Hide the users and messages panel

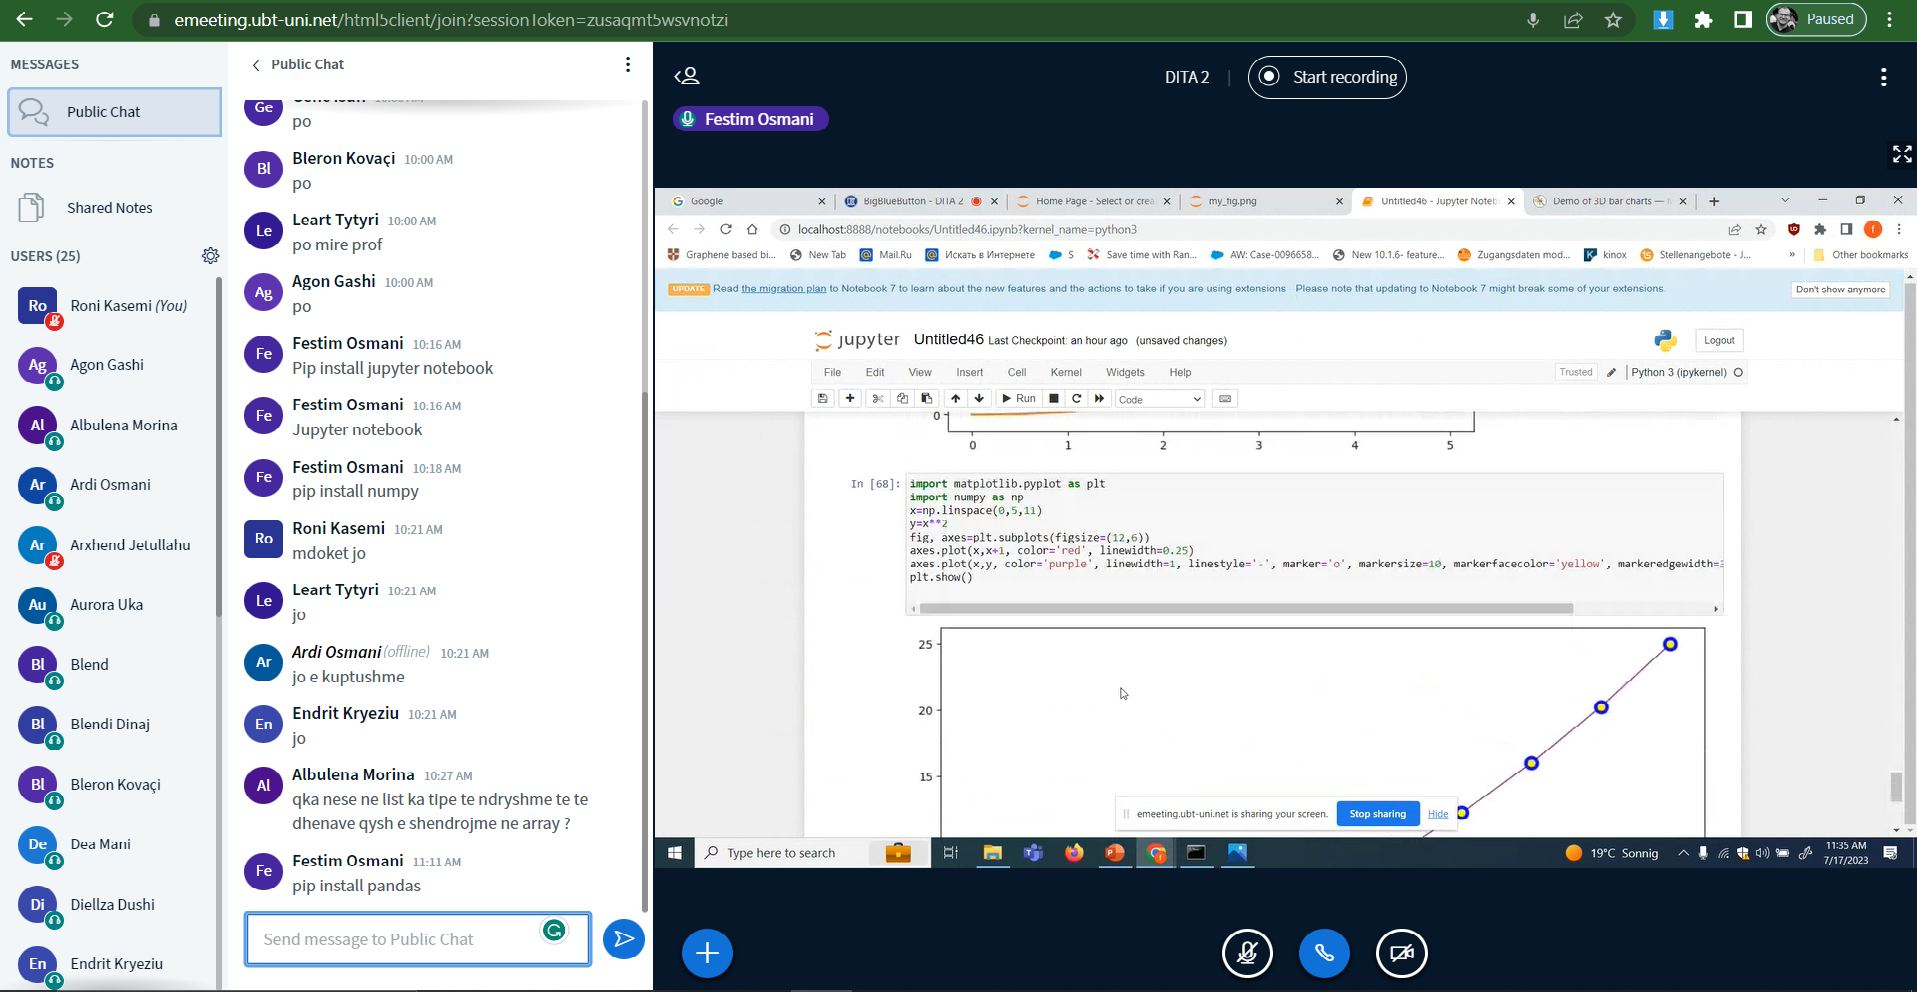[687, 77]
